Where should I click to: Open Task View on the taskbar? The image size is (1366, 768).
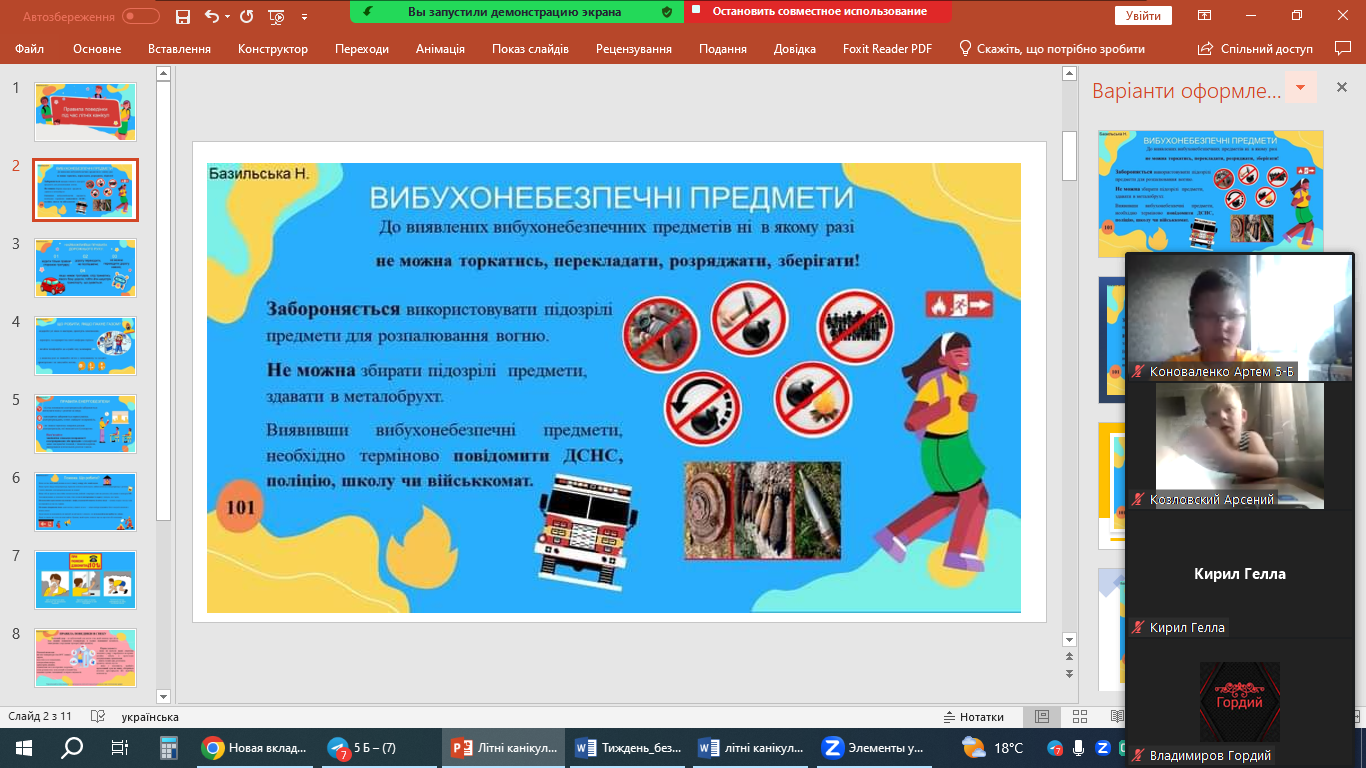click(120, 747)
